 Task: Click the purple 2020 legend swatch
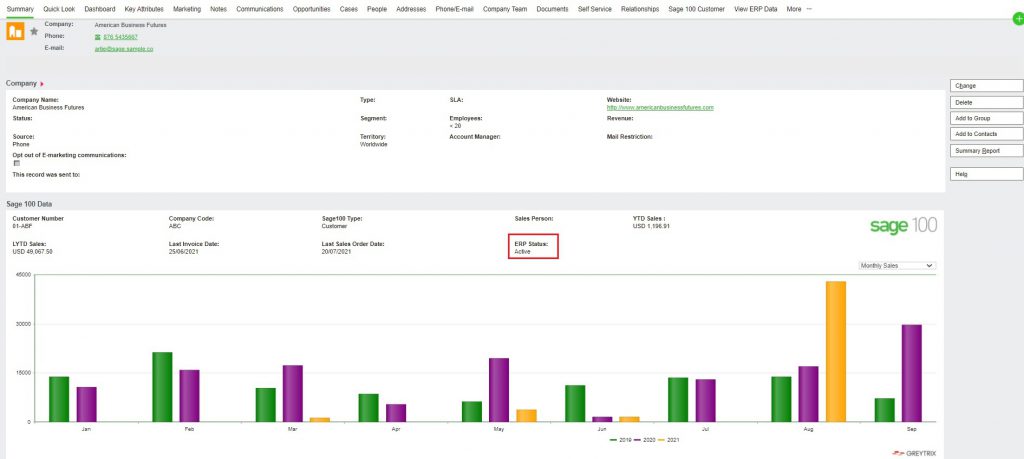click(637, 440)
